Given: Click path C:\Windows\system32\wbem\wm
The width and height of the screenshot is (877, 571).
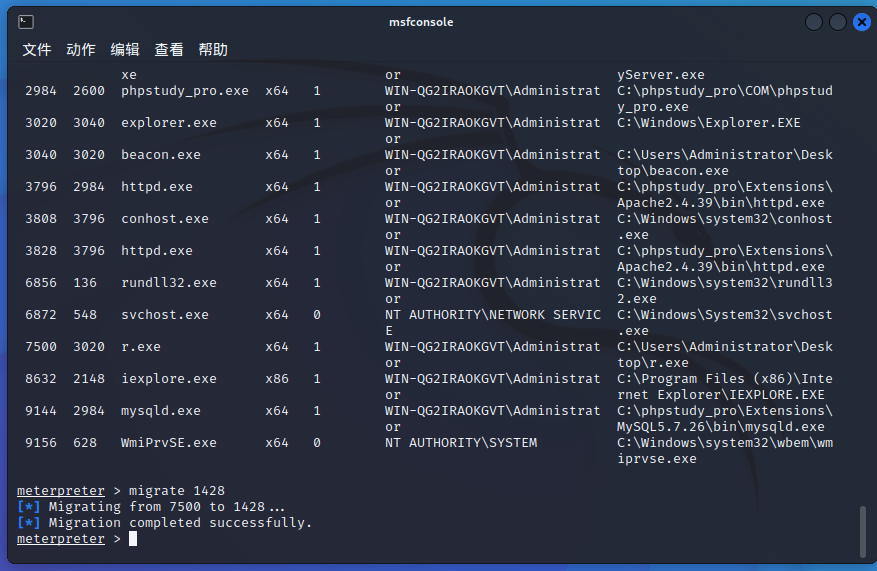Looking at the screenshot, I should pyautogui.click(x=725, y=442).
